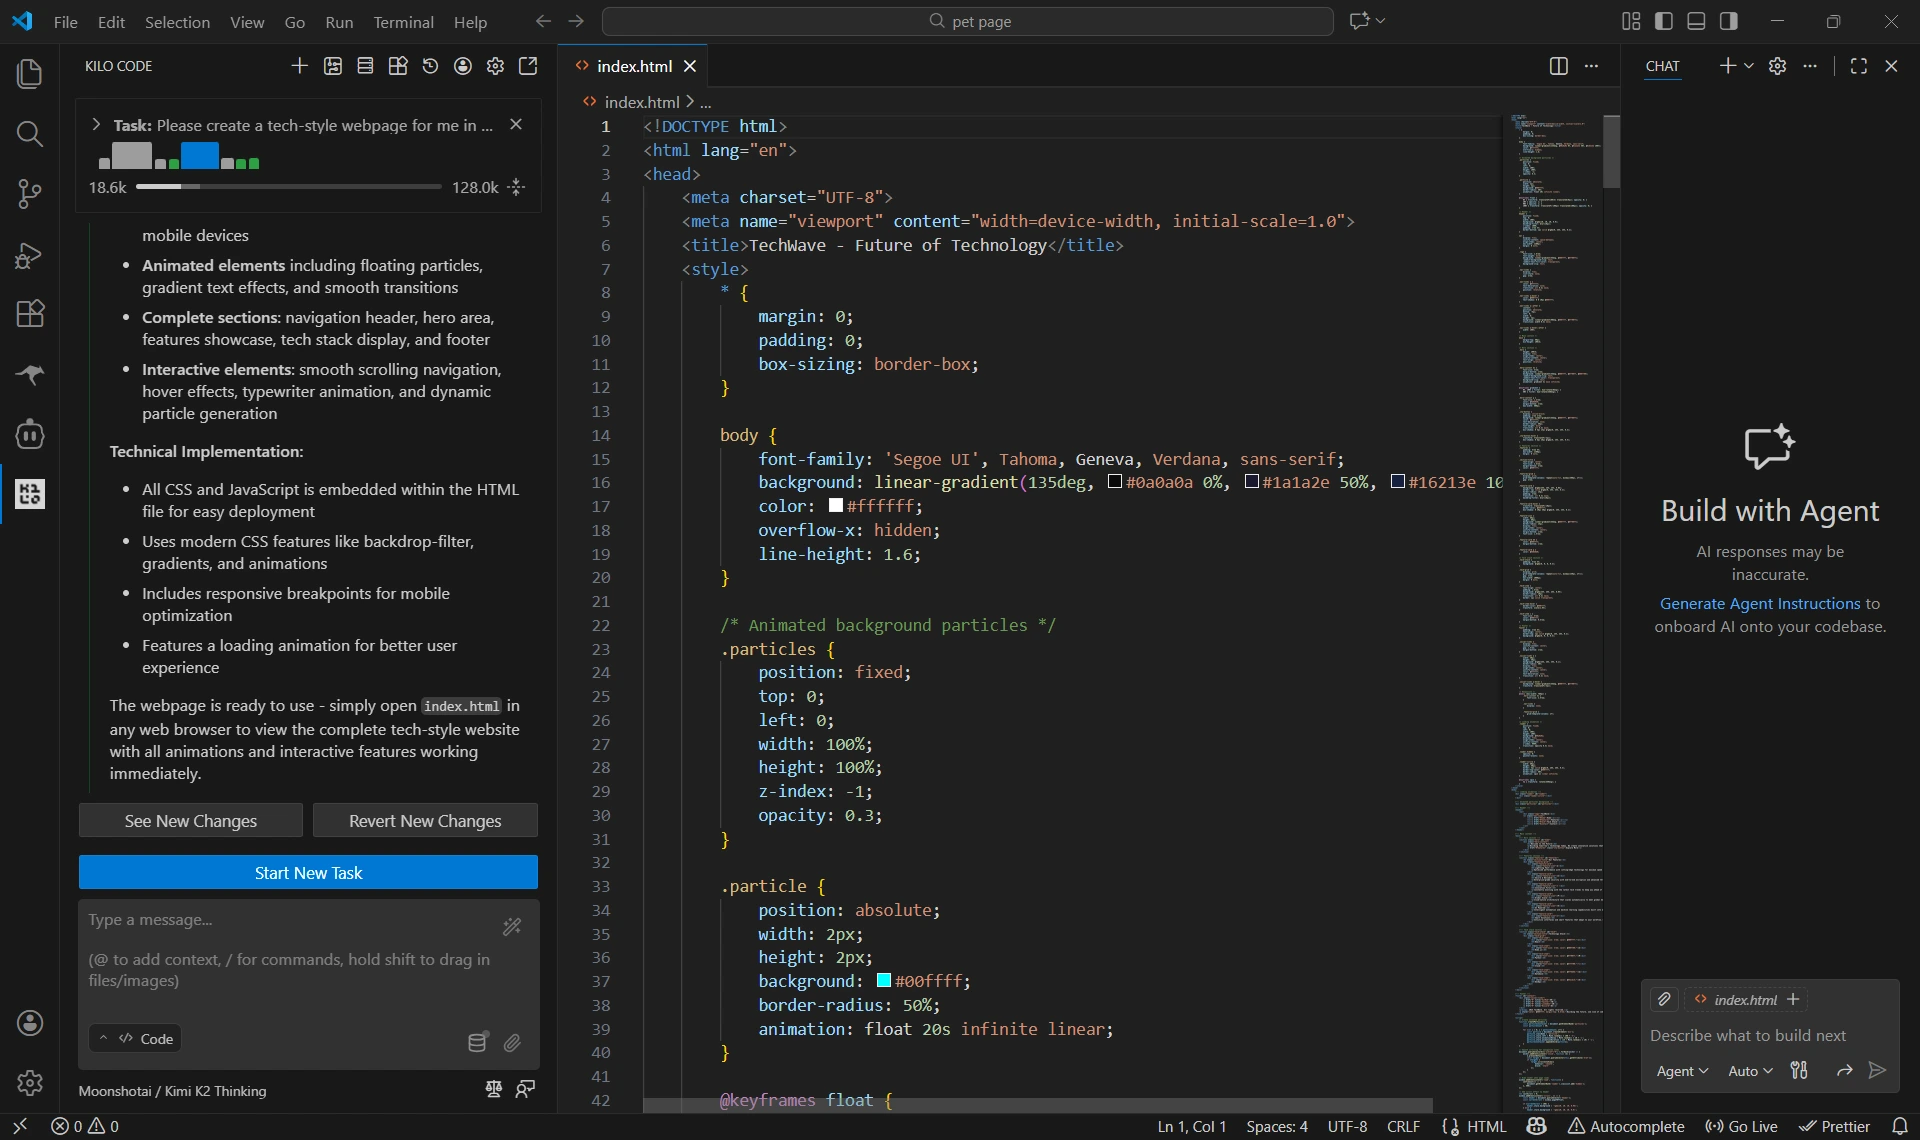Image resolution: width=1920 pixels, height=1140 pixels.
Task: Toggle the bottom panel visibility
Action: [1696, 20]
